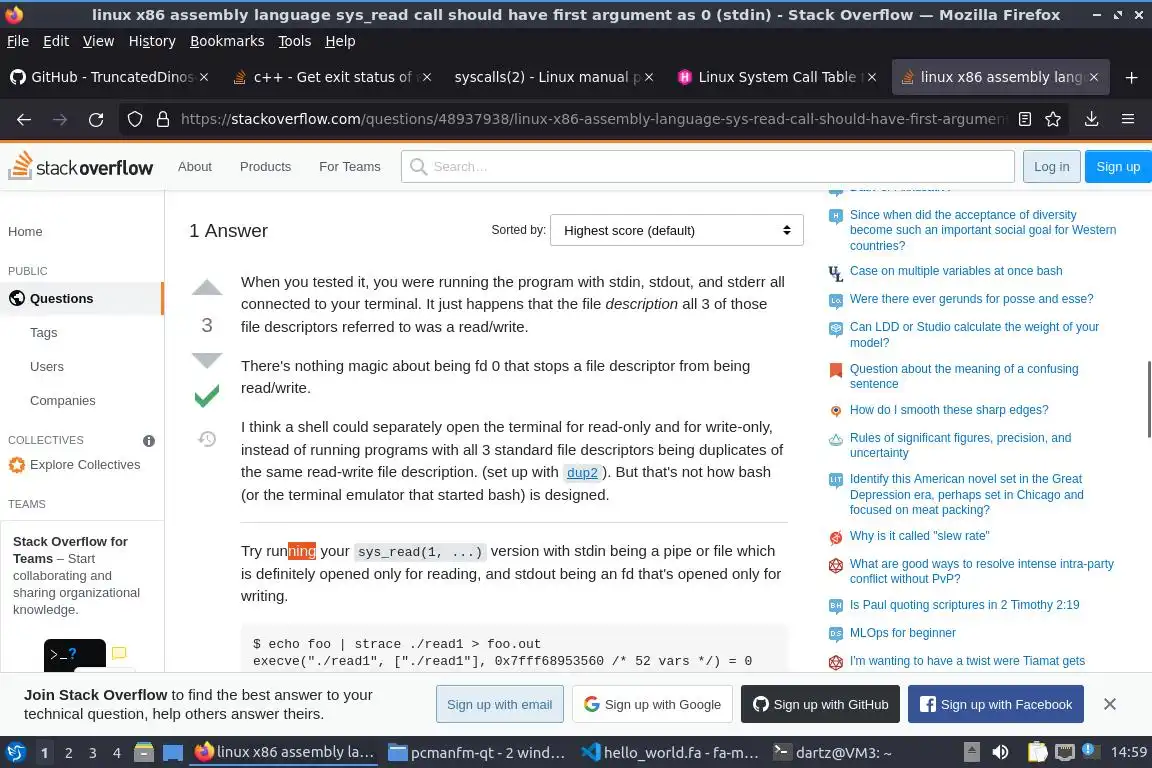The image size is (1152, 768).
Task: Close the GitHub - TruncatedDinos tab
Action: tap(204, 77)
